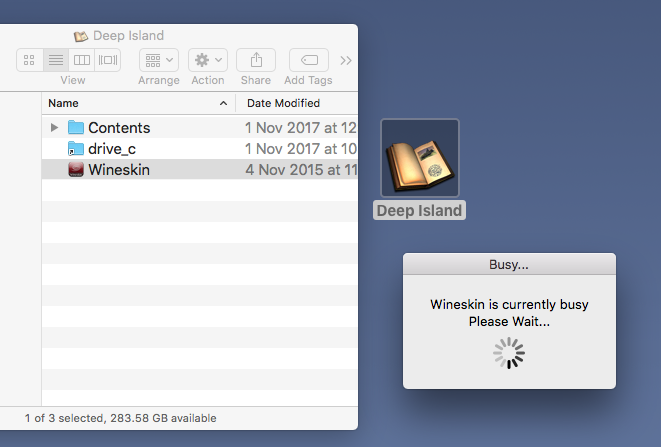661x447 pixels.
Task: Click the drive_c date modified cell
Action: point(301,149)
